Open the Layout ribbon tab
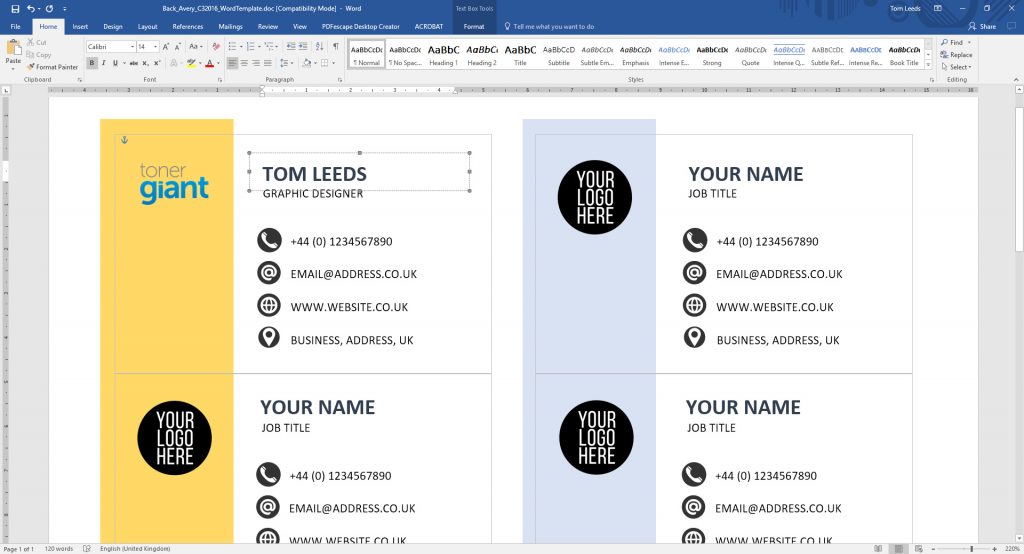Viewport: 1024px width, 554px height. (148, 27)
